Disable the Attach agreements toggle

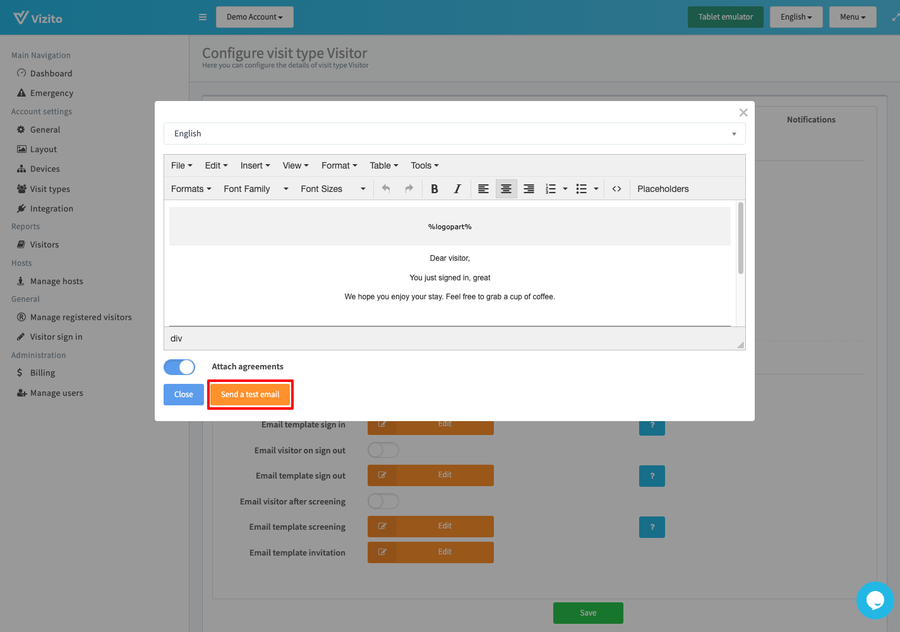click(179, 367)
